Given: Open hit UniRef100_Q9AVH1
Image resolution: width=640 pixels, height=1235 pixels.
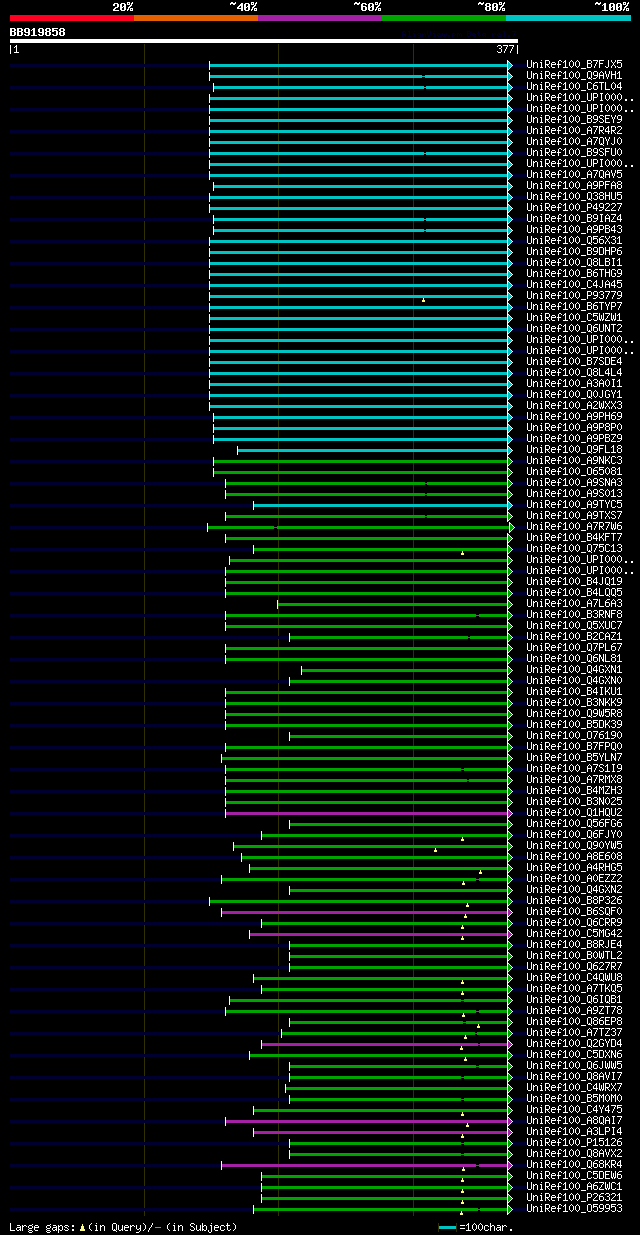Looking at the screenshot, I should [574, 75].
